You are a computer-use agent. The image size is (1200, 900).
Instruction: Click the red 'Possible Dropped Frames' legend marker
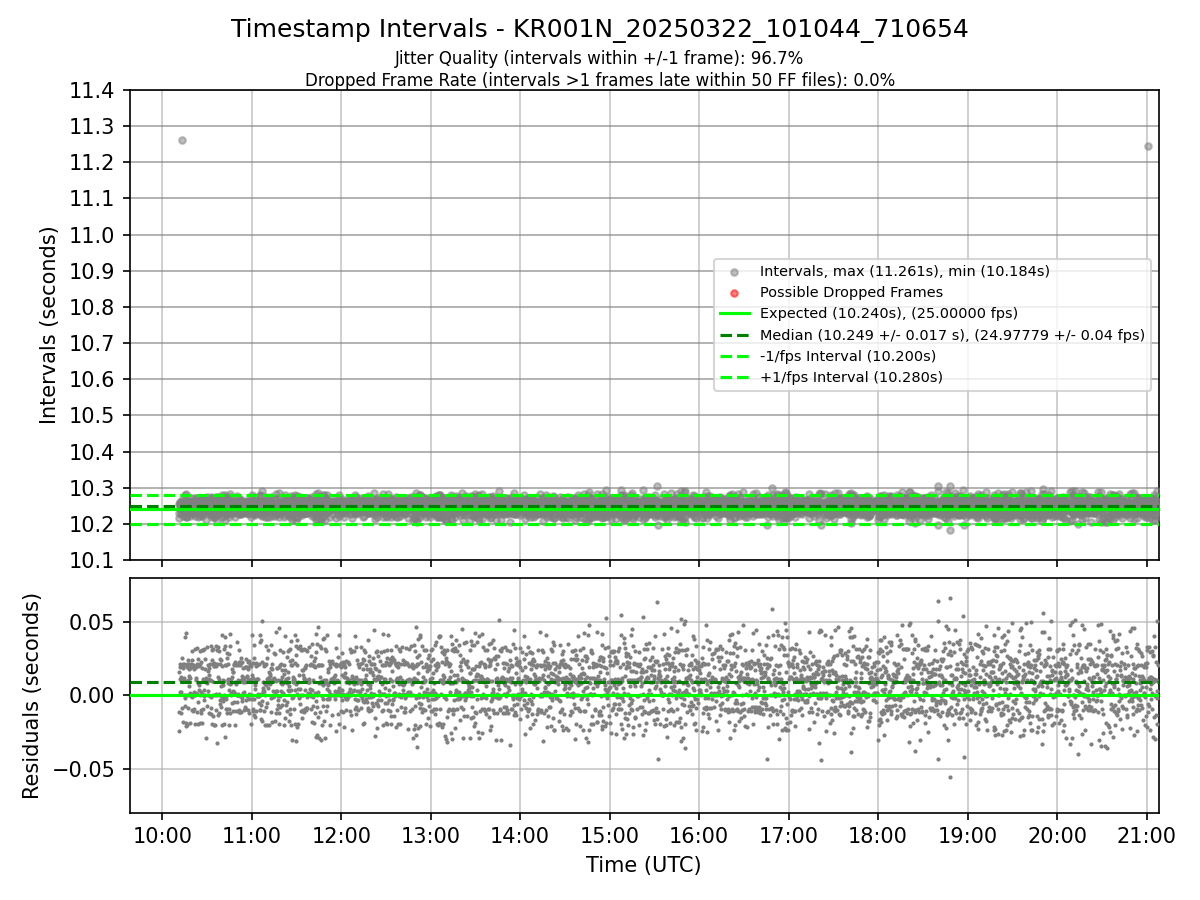click(x=734, y=293)
